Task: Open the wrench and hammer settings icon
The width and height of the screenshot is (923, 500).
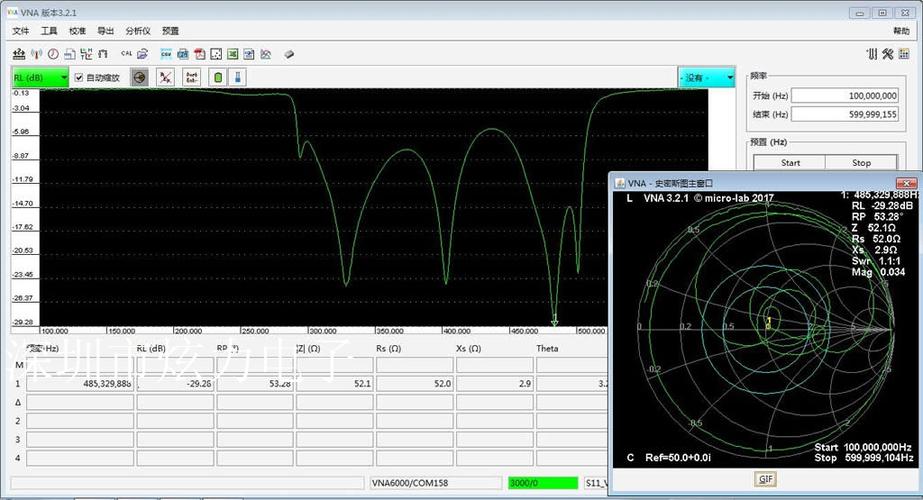Action: pyautogui.click(x=888, y=54)
